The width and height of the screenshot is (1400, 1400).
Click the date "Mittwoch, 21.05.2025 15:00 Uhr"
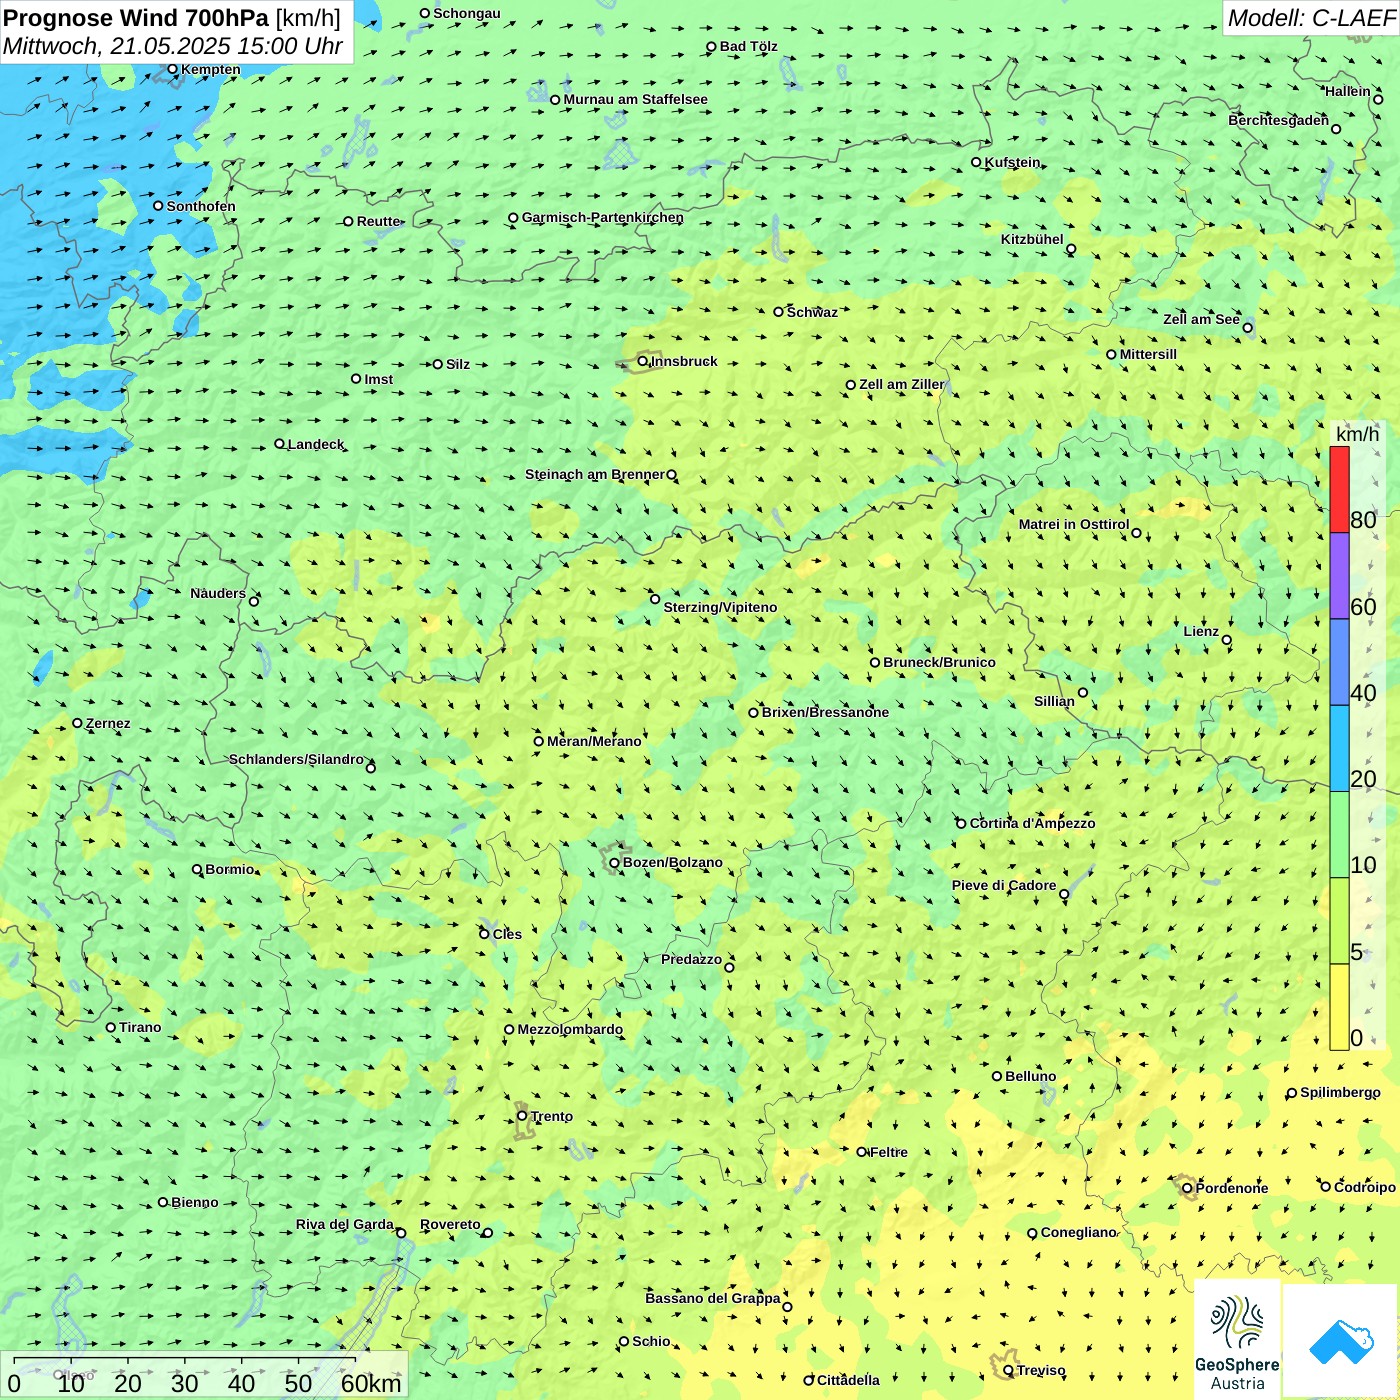click(x=173, y=46)
